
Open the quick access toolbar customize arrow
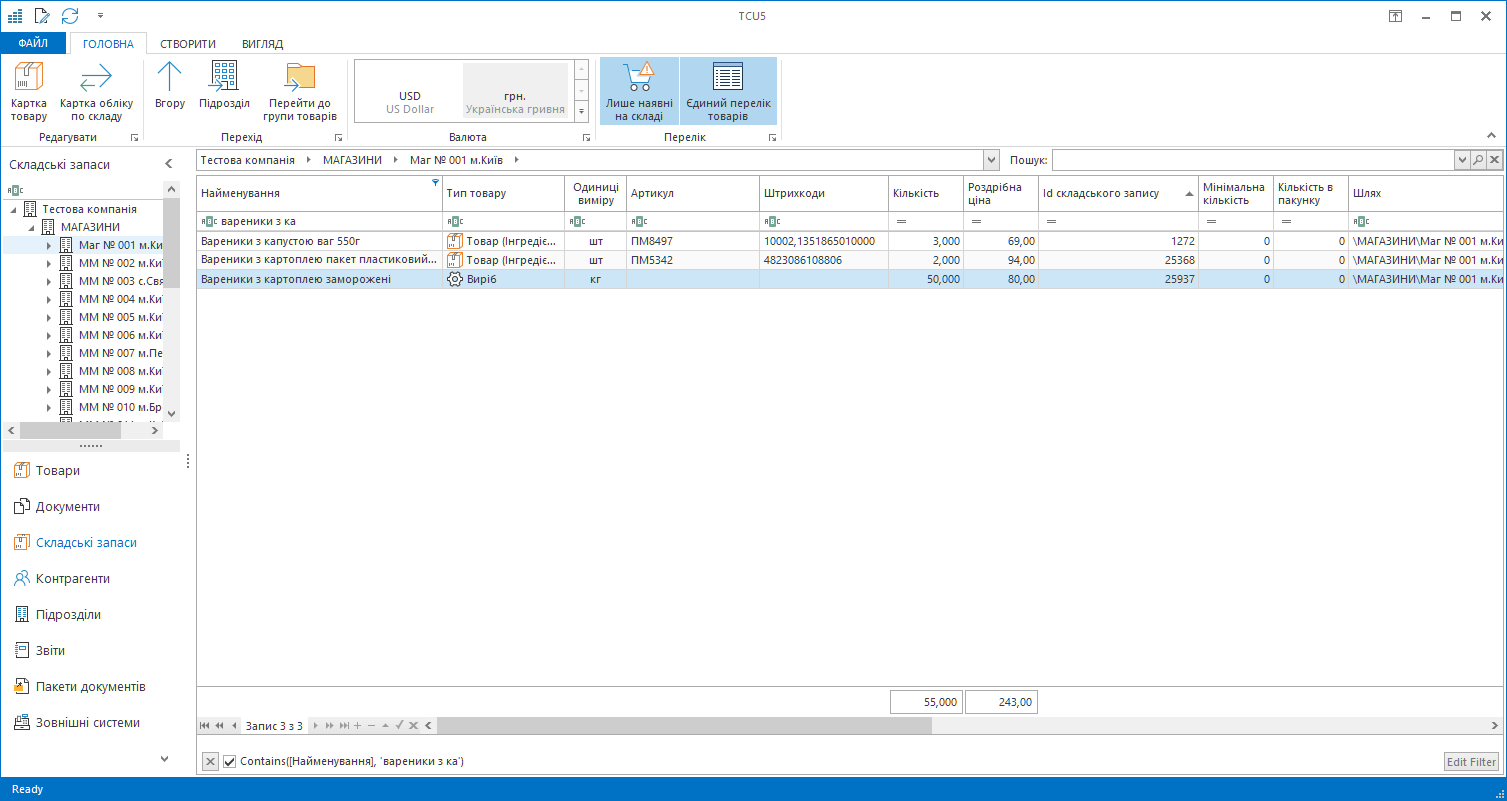[x=100, y=16]
